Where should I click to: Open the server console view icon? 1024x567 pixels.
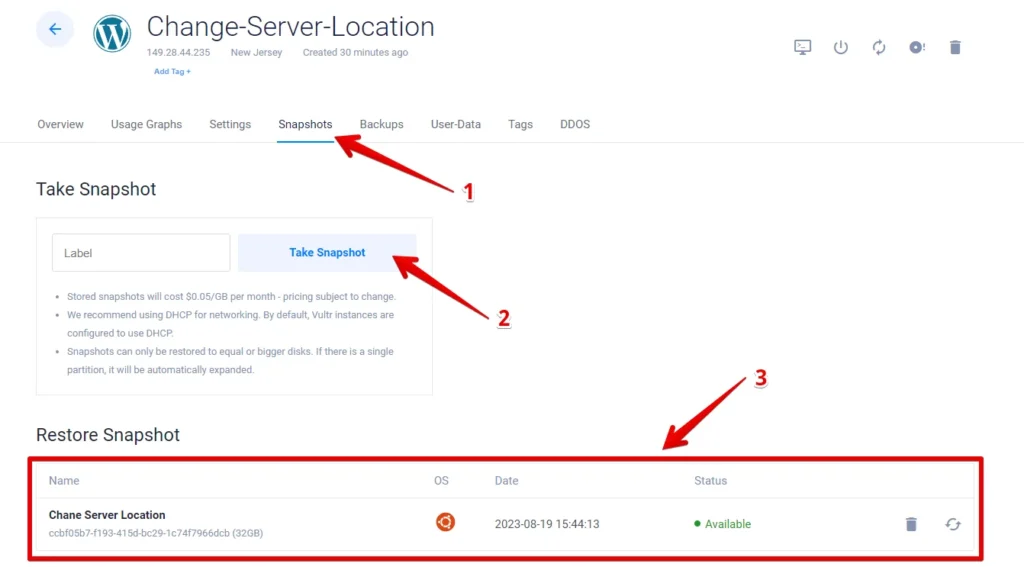803,47
